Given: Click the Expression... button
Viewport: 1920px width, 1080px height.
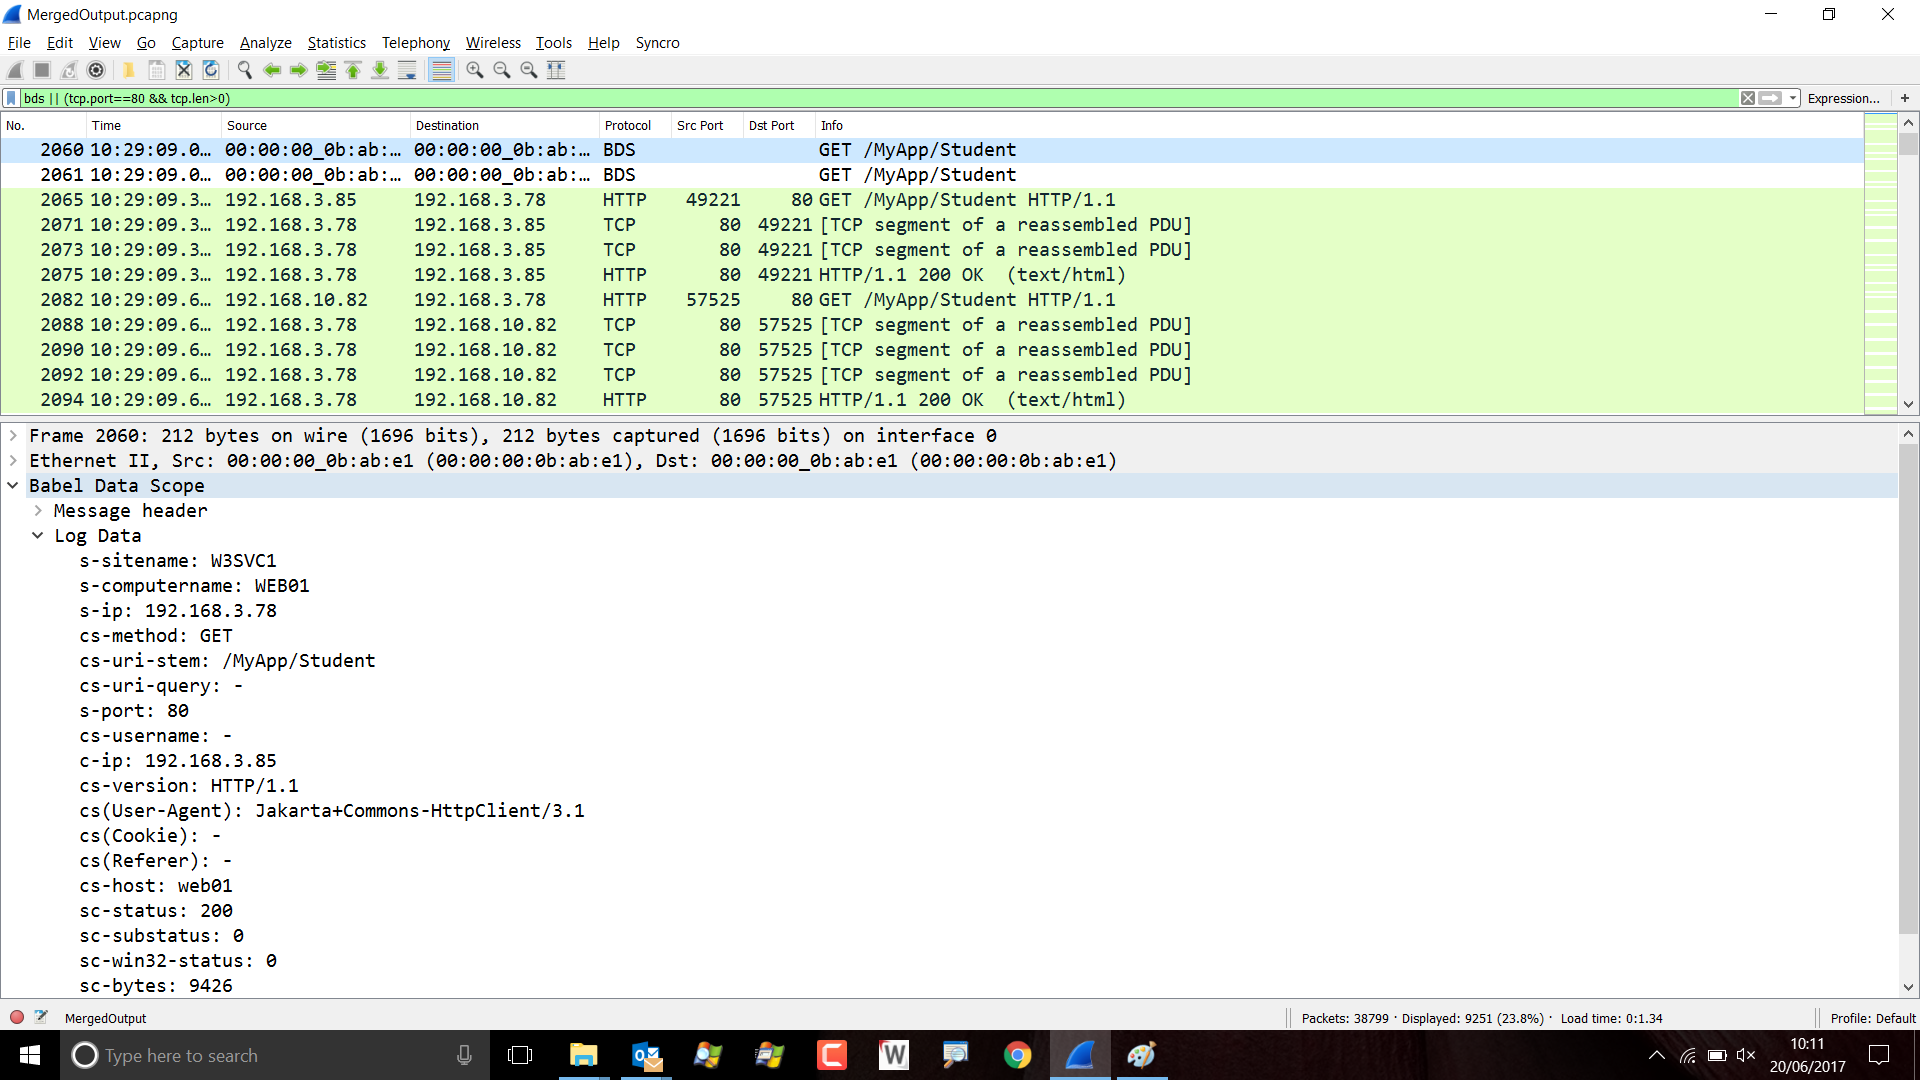Looking at the screenshot, I should click(x=1843, y=98).
